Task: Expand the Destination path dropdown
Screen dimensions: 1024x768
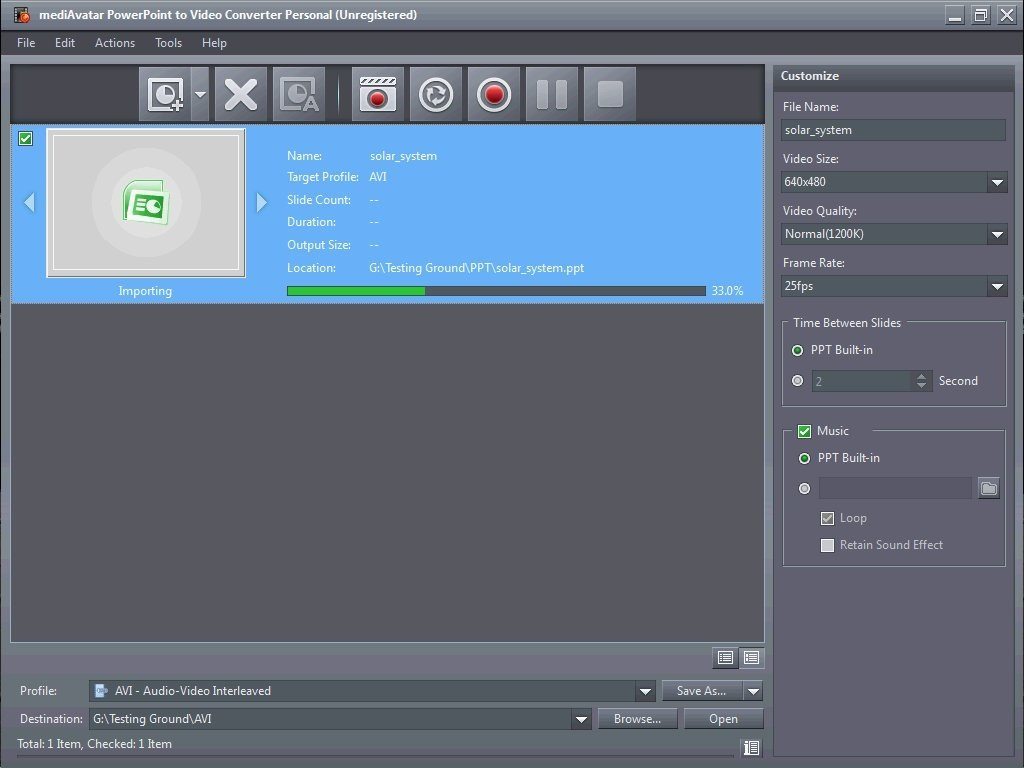Action: [x=581, y=719]
